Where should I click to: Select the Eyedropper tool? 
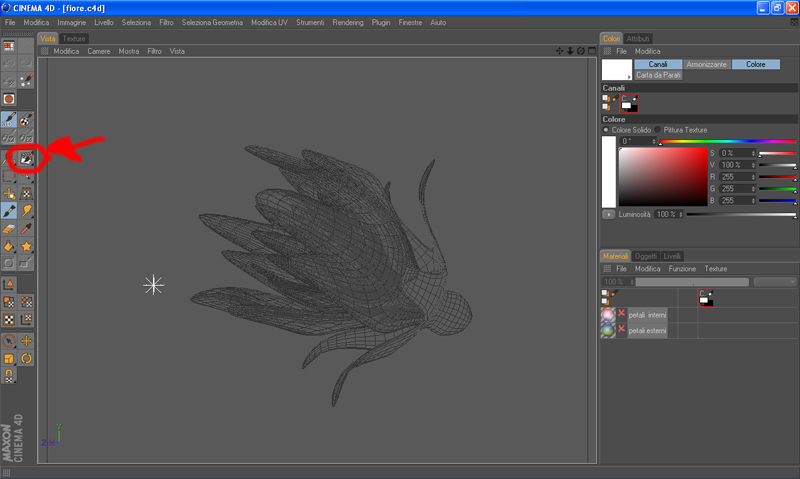(26, 229)
